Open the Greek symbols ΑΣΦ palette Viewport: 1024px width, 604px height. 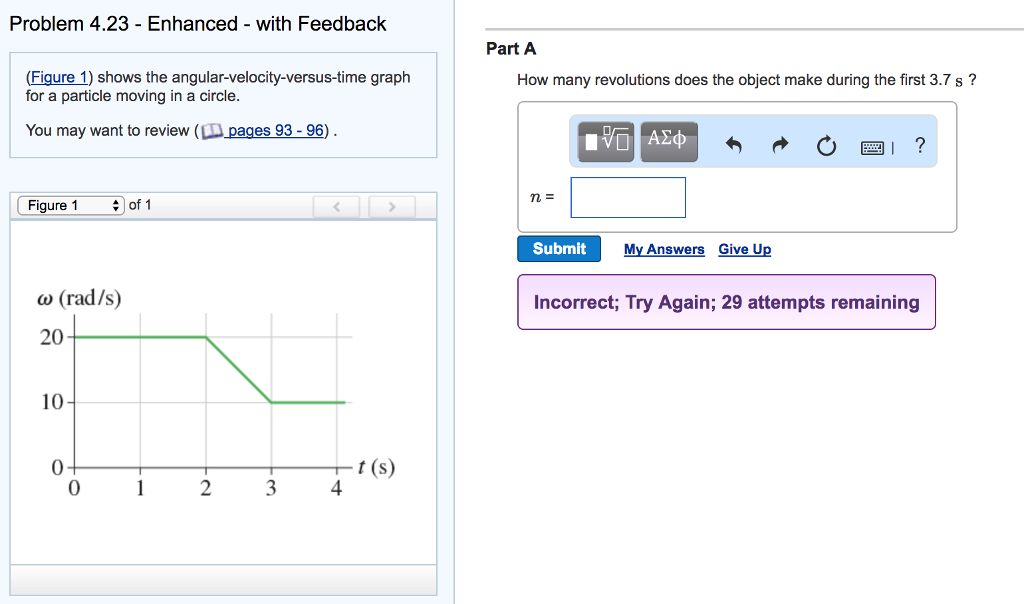point(667,141)
